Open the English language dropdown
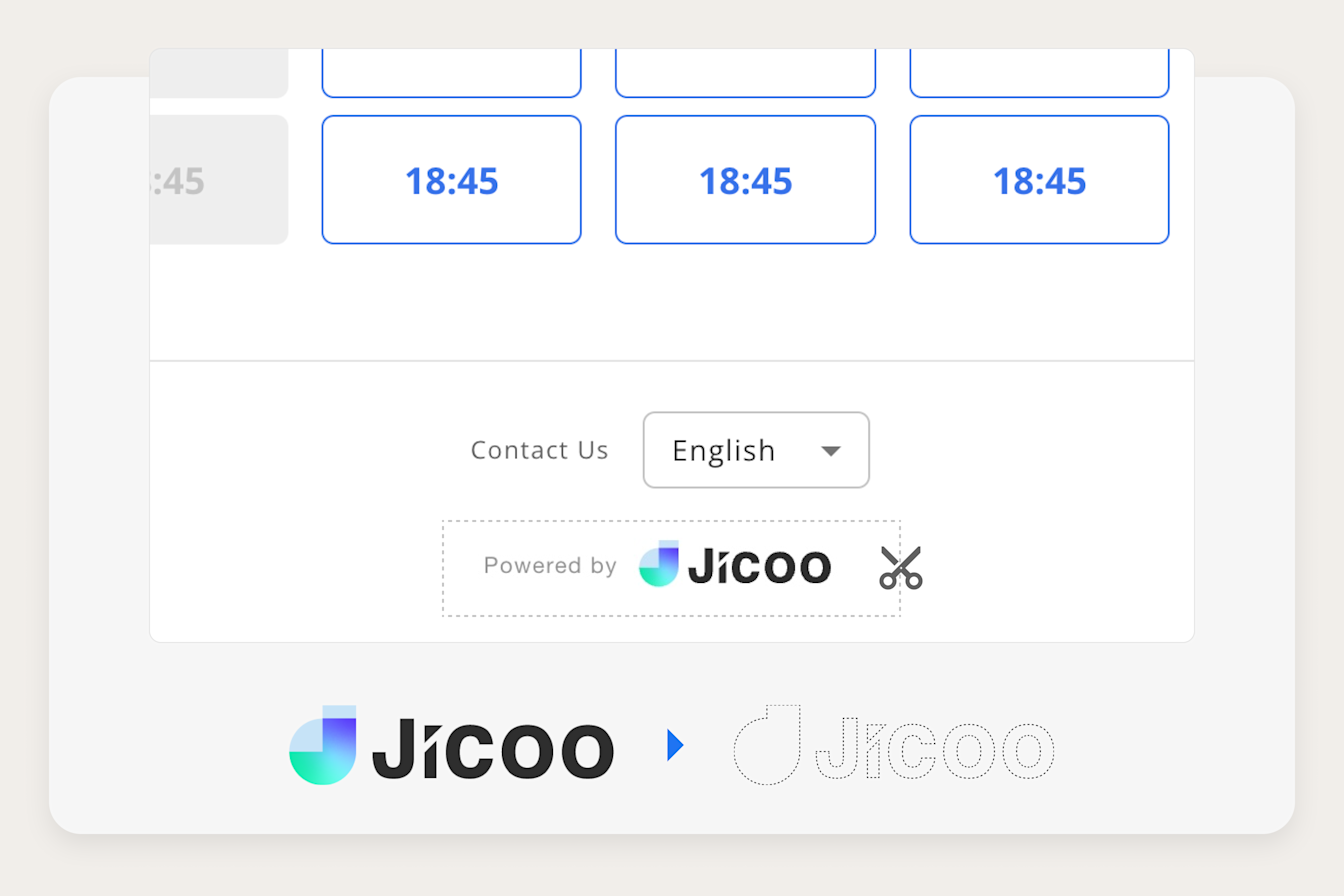The image size is (1344, 896). click(x=756, y=450)
